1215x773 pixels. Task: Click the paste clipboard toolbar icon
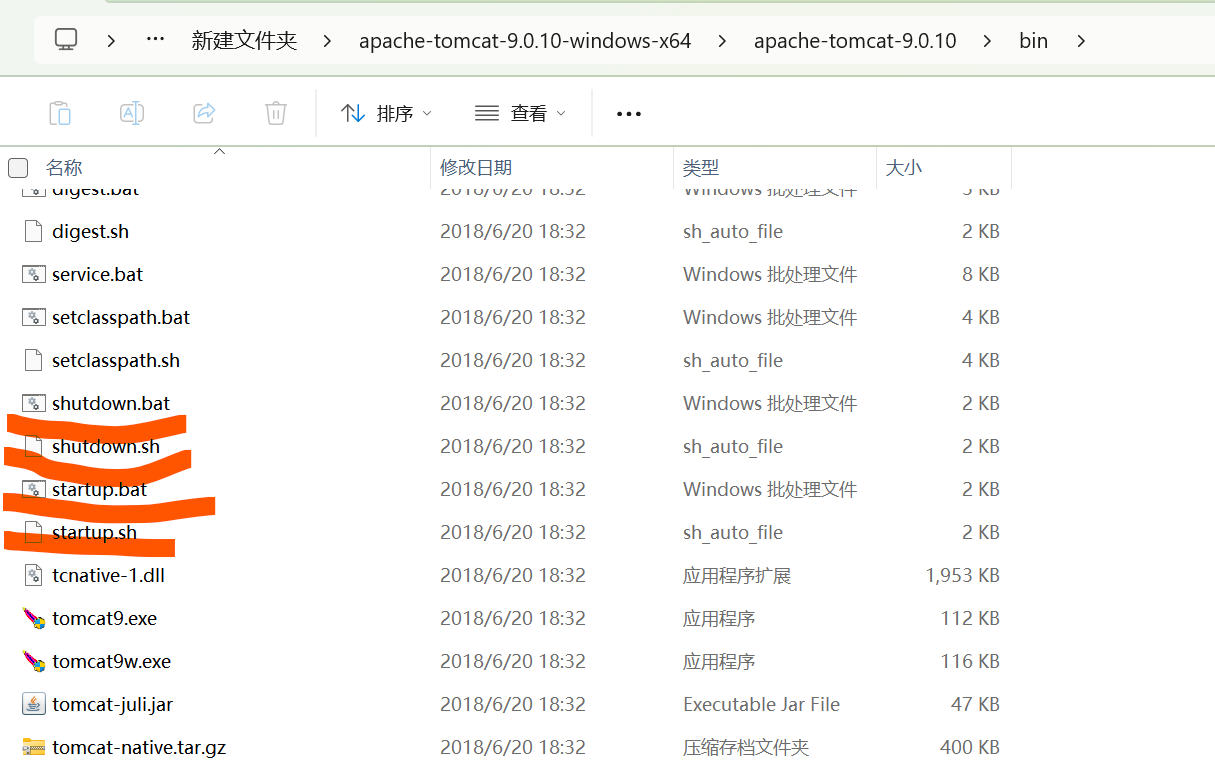click(x=60, y=113)
